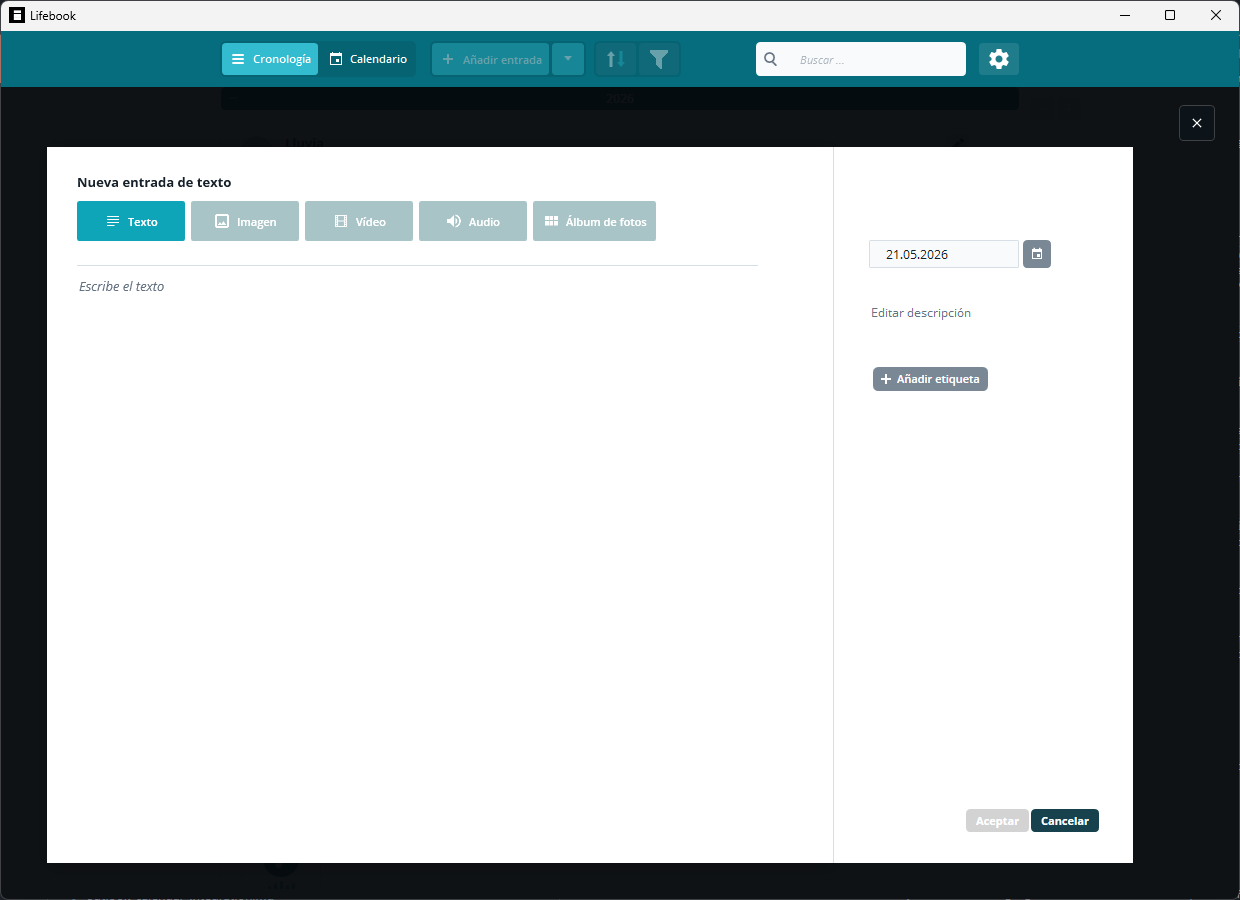Click the Añadir etiqueta button
Image resolution: width=1240 pixels, height=900 pixels.
point(930,379)
